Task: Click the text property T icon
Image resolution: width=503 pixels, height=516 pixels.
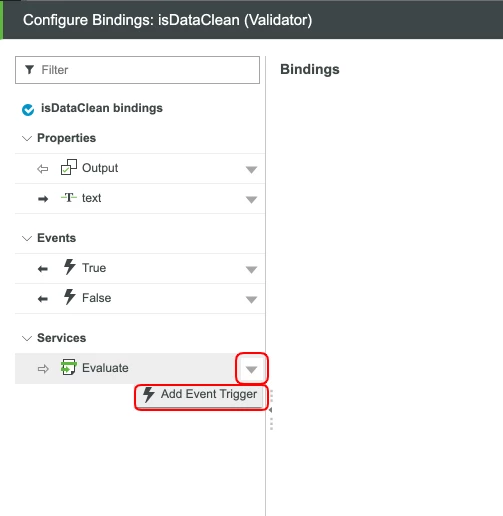Action: tap(69, 198)
